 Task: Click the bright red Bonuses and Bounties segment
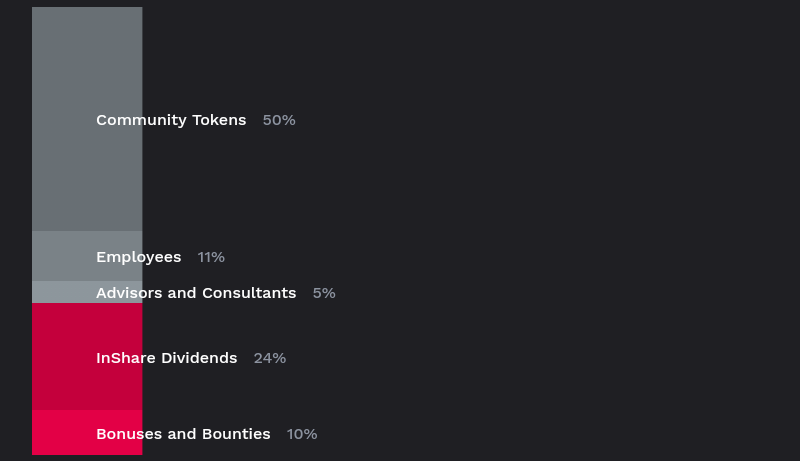tap(62, 433)
